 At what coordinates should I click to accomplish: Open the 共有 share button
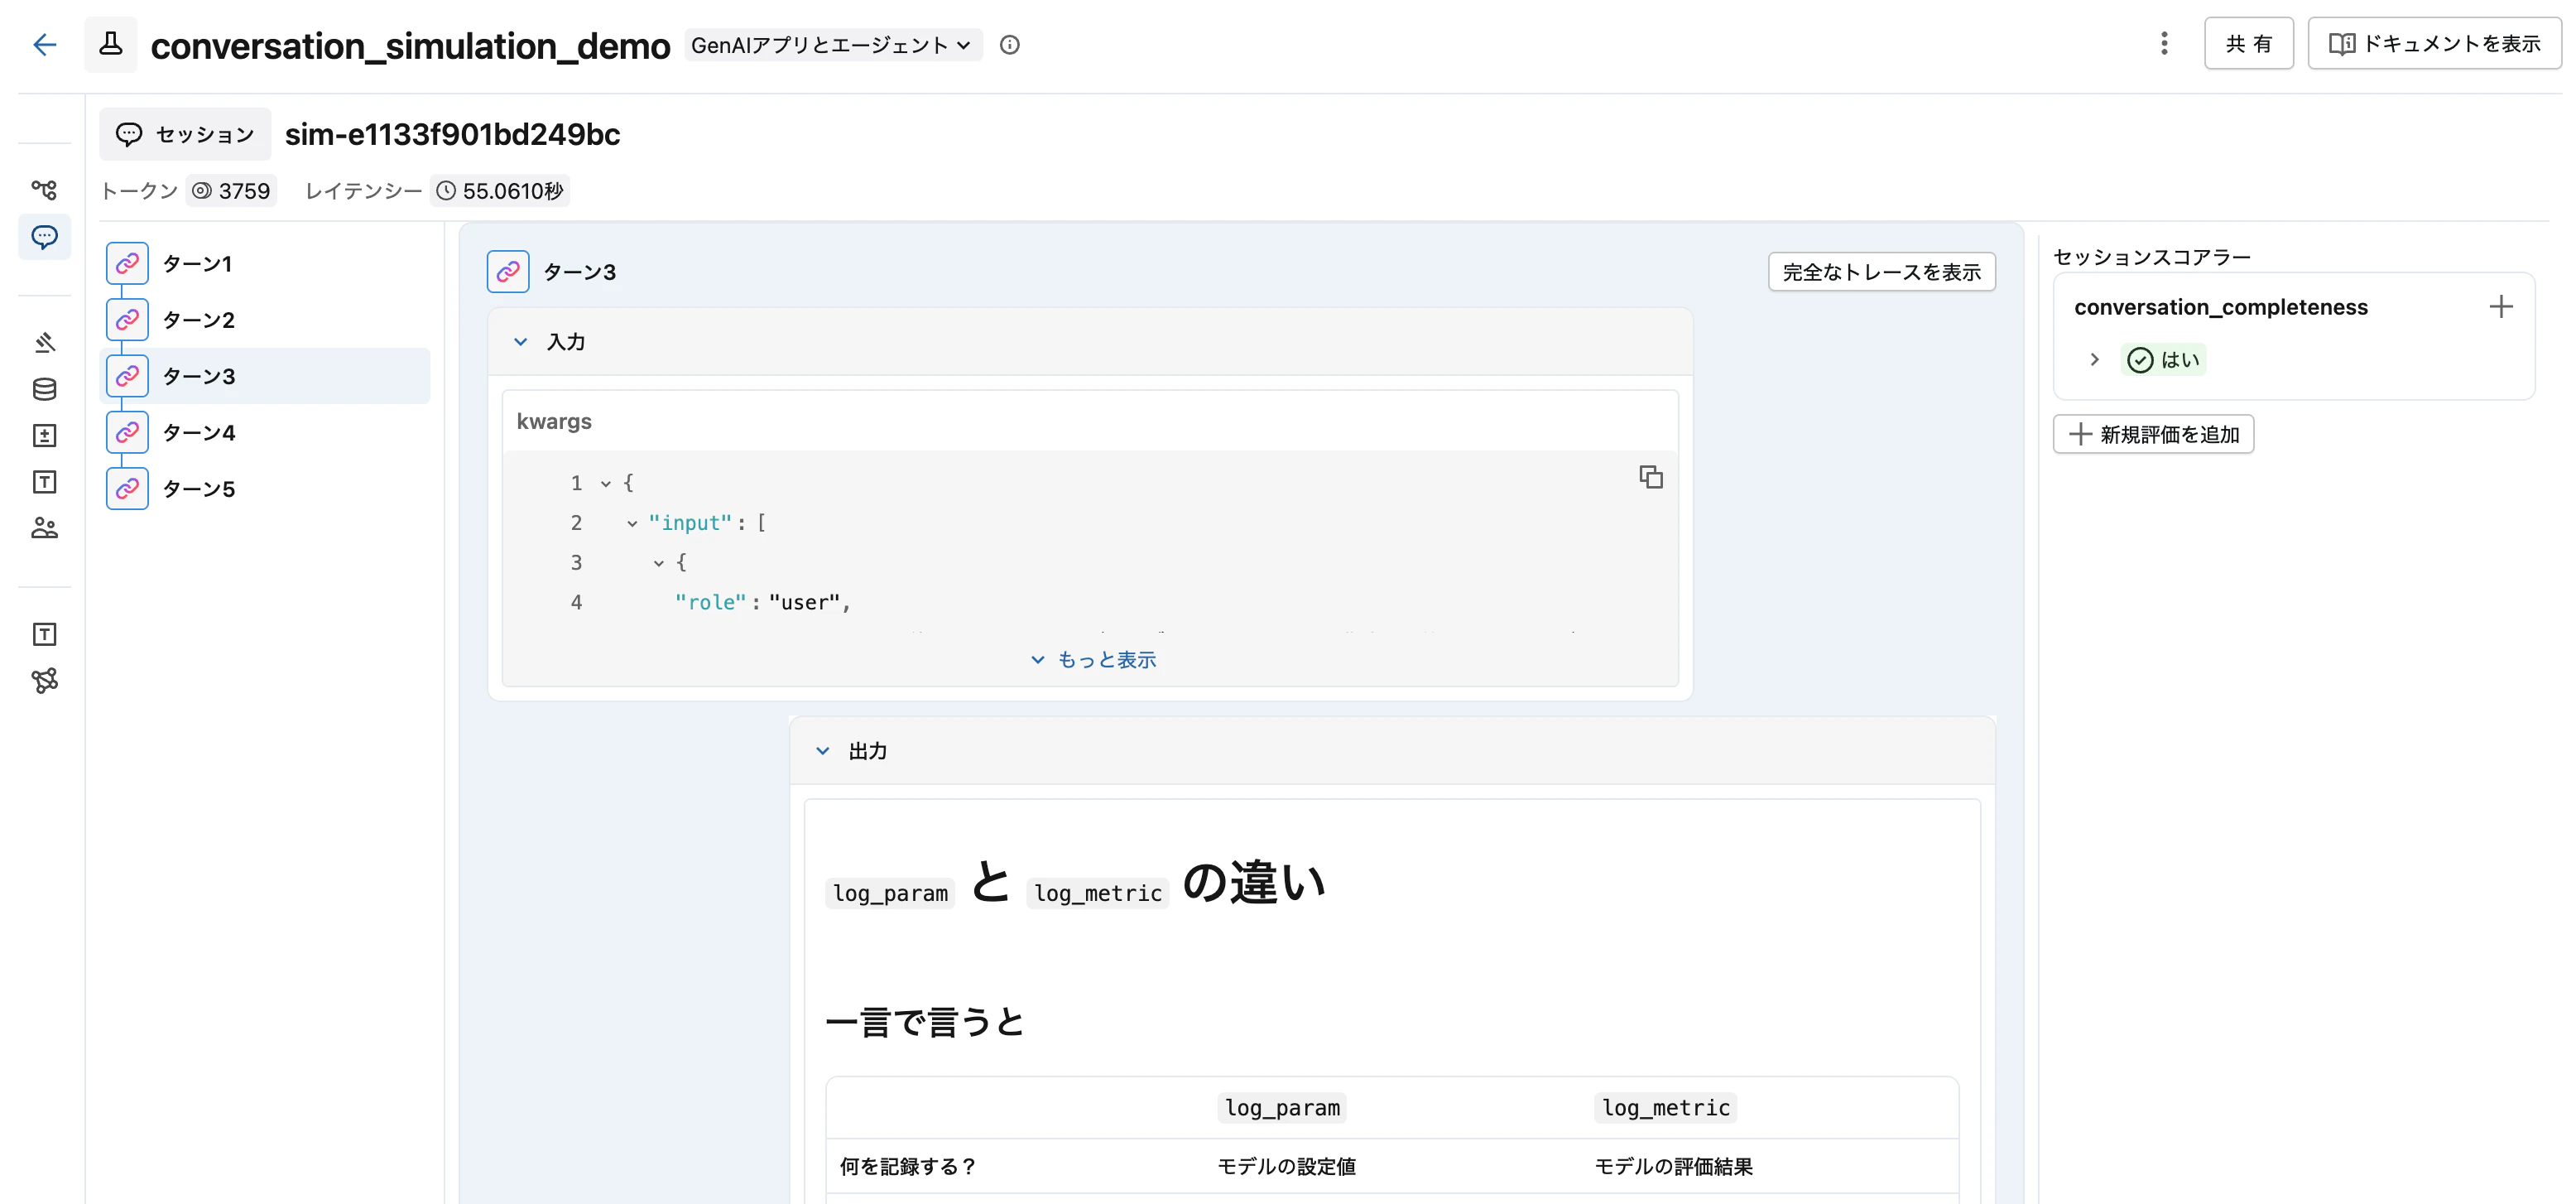(x=2248, y=43)
